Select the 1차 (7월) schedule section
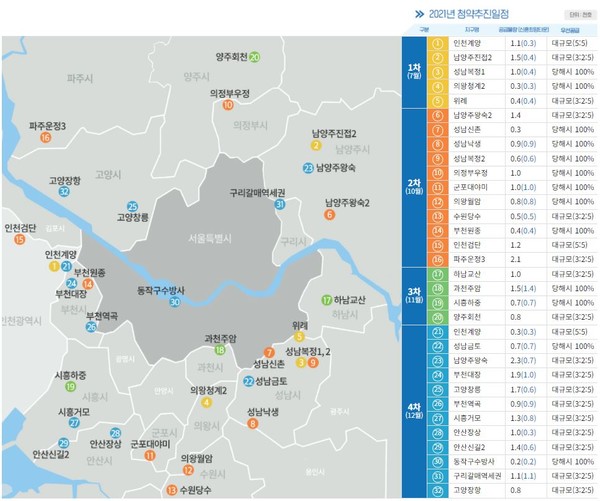 point(414,72)
